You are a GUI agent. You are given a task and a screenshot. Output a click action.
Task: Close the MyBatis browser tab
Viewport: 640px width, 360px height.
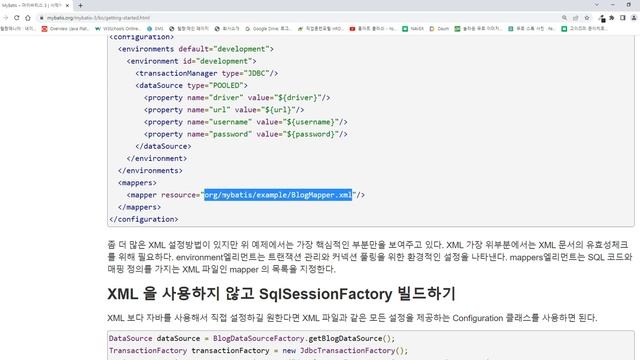tap(67, 6)
